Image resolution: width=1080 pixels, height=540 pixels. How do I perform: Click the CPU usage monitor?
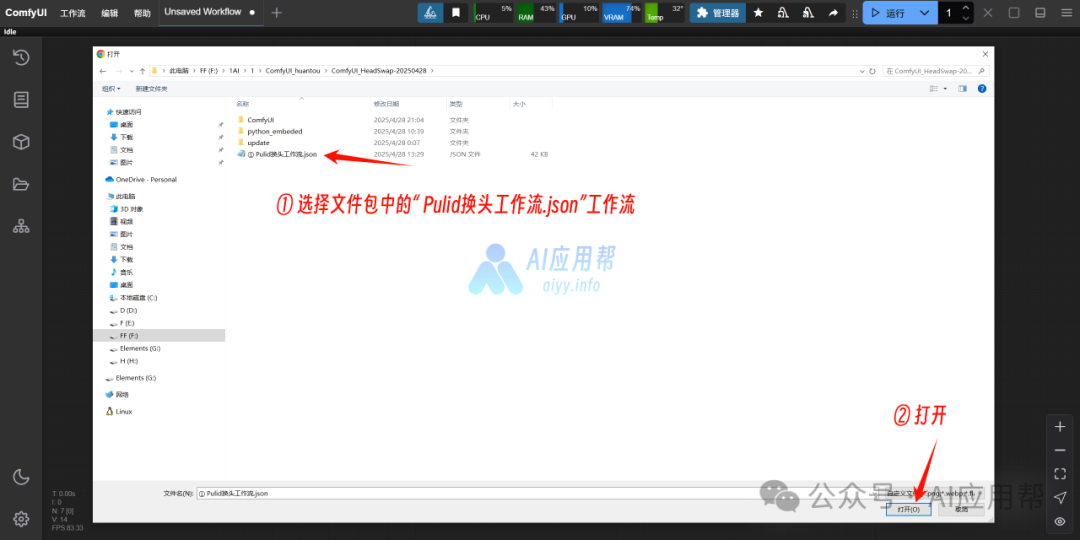coord(494,13)
